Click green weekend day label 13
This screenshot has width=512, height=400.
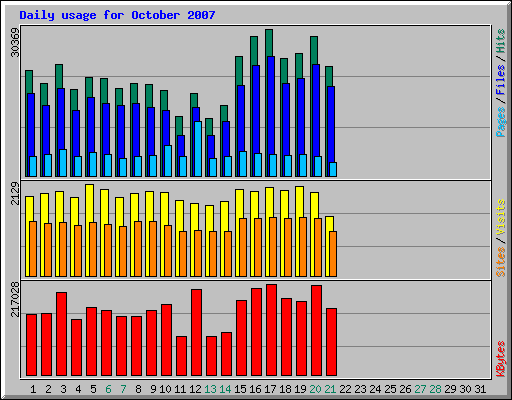point(210,389)
